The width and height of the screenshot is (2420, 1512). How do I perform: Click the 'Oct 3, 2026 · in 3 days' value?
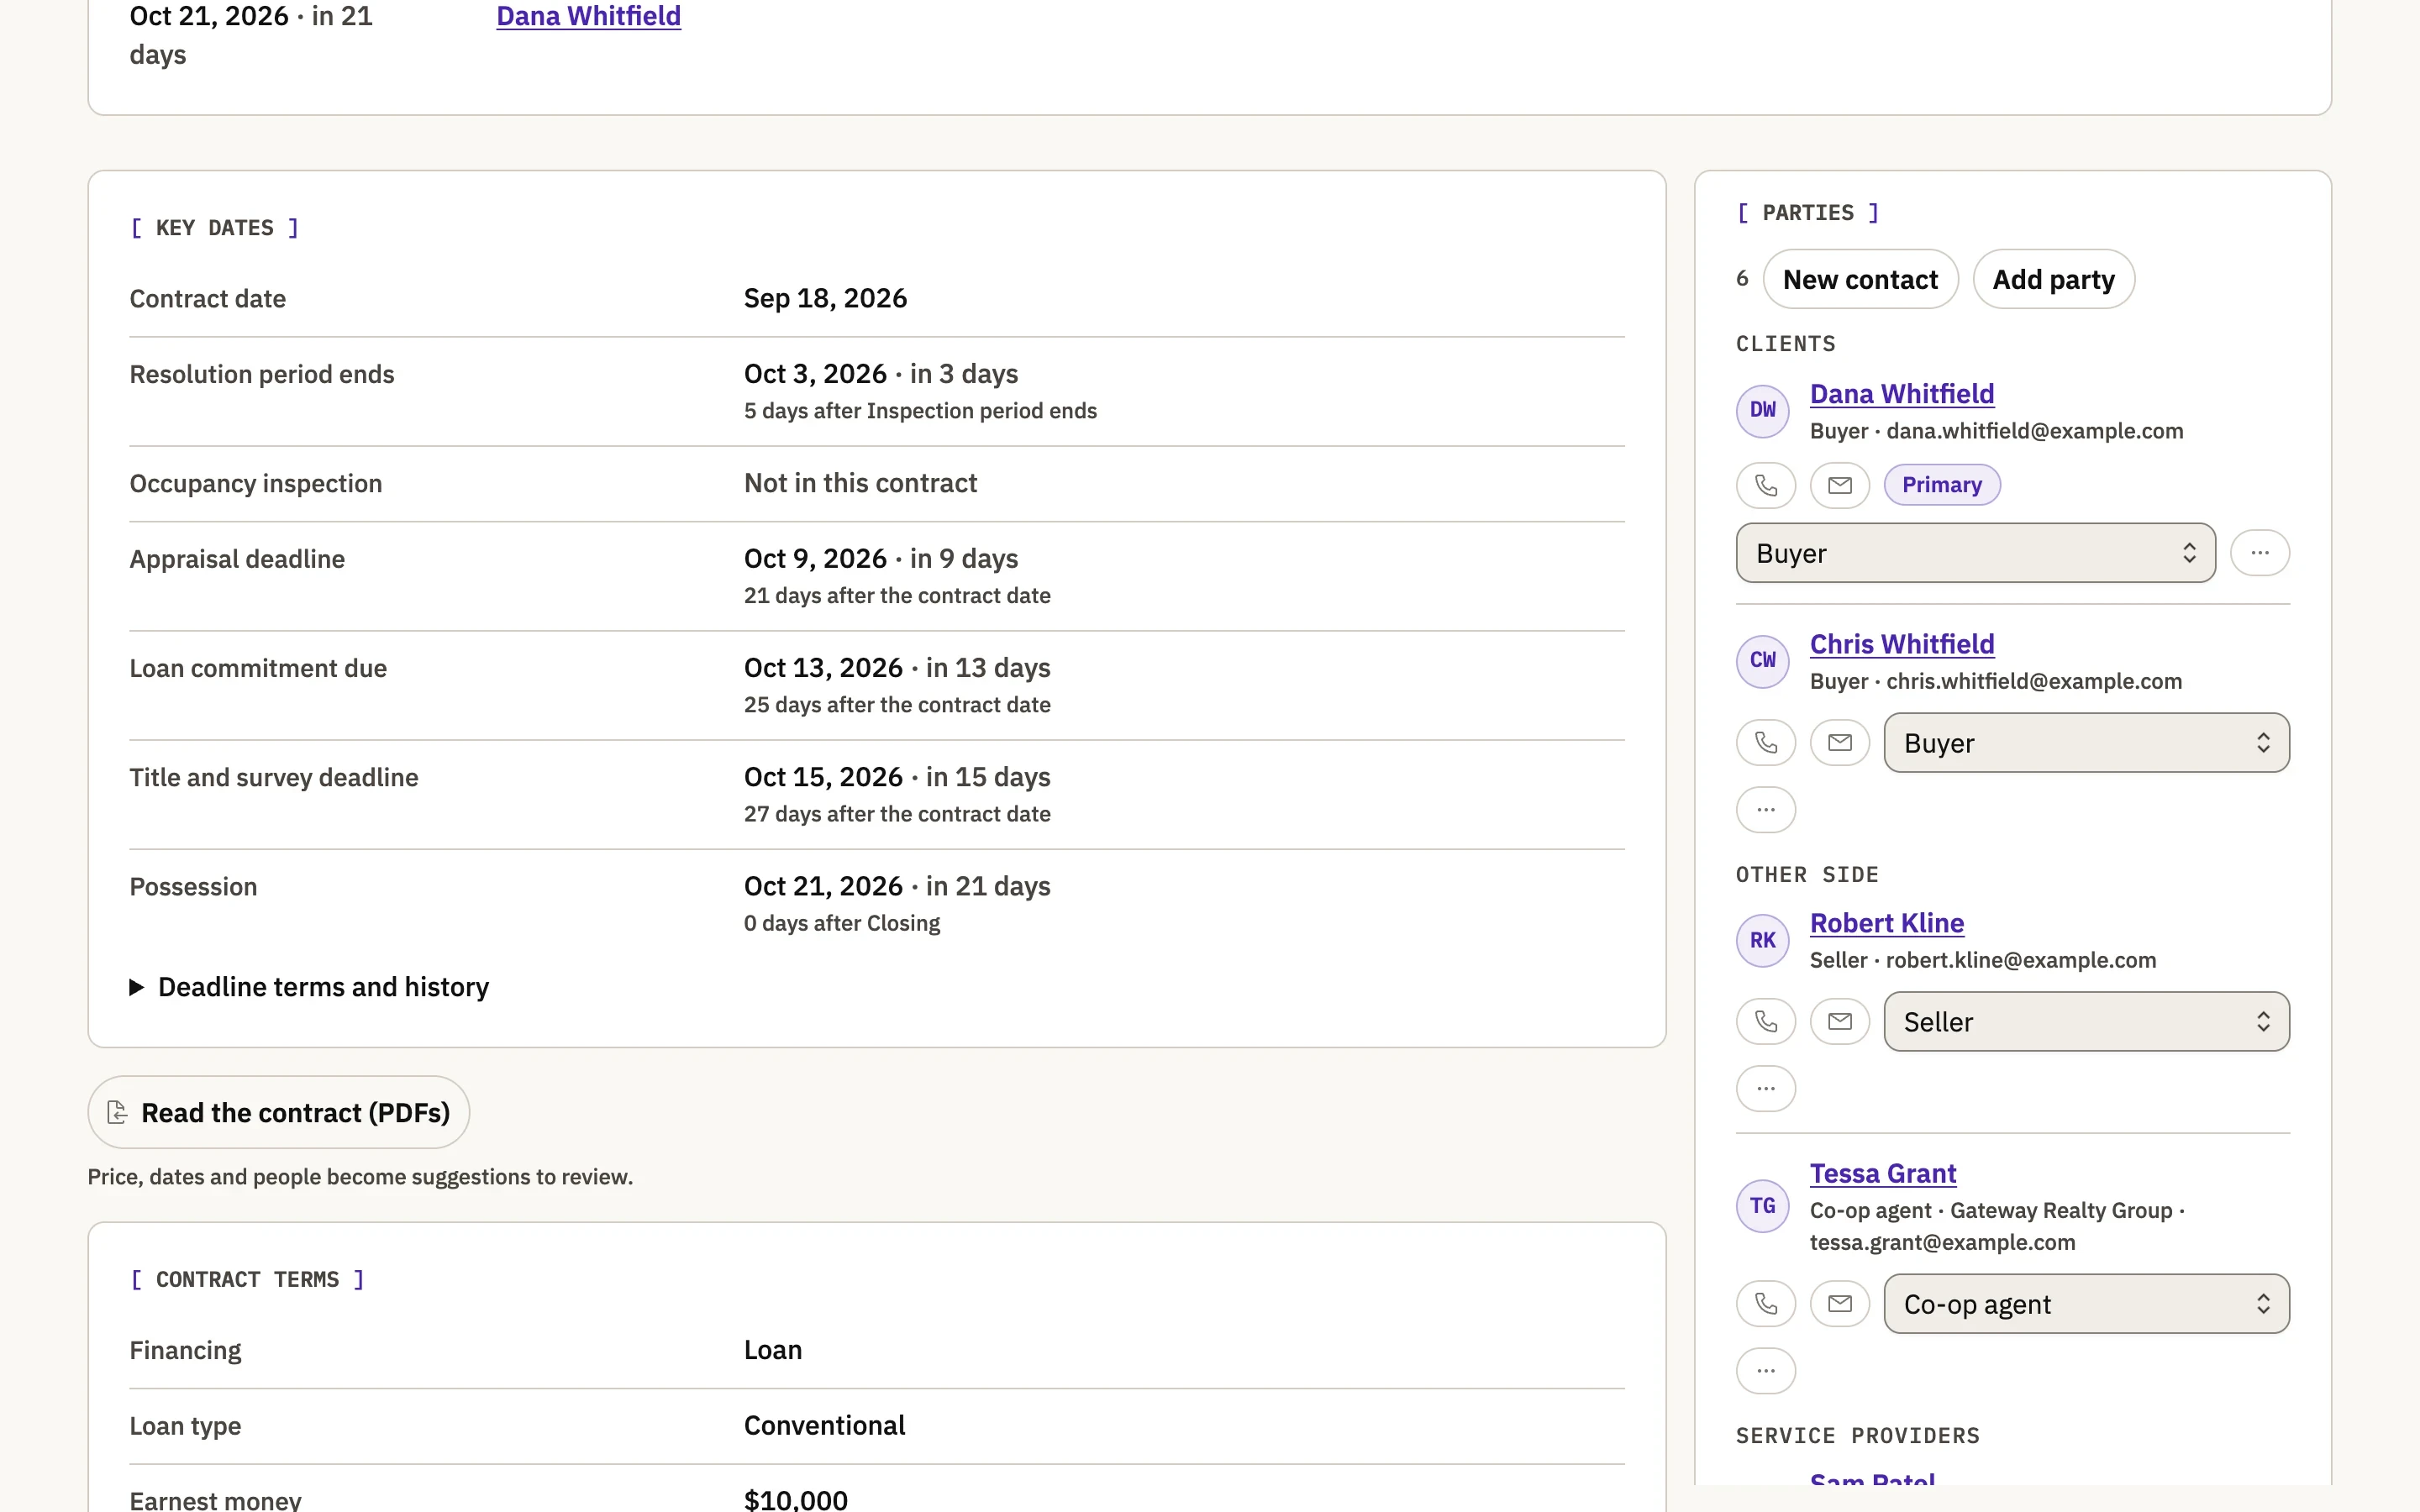880,374
